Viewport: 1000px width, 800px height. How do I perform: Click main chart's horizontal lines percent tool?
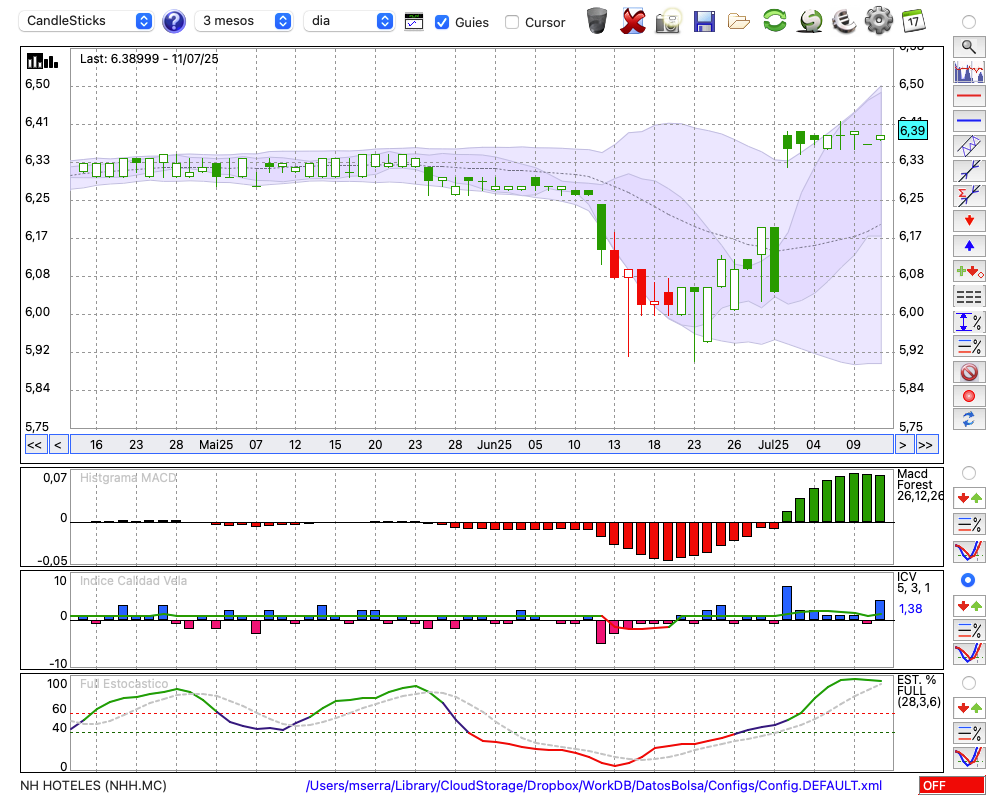click(x=969, y=346)
